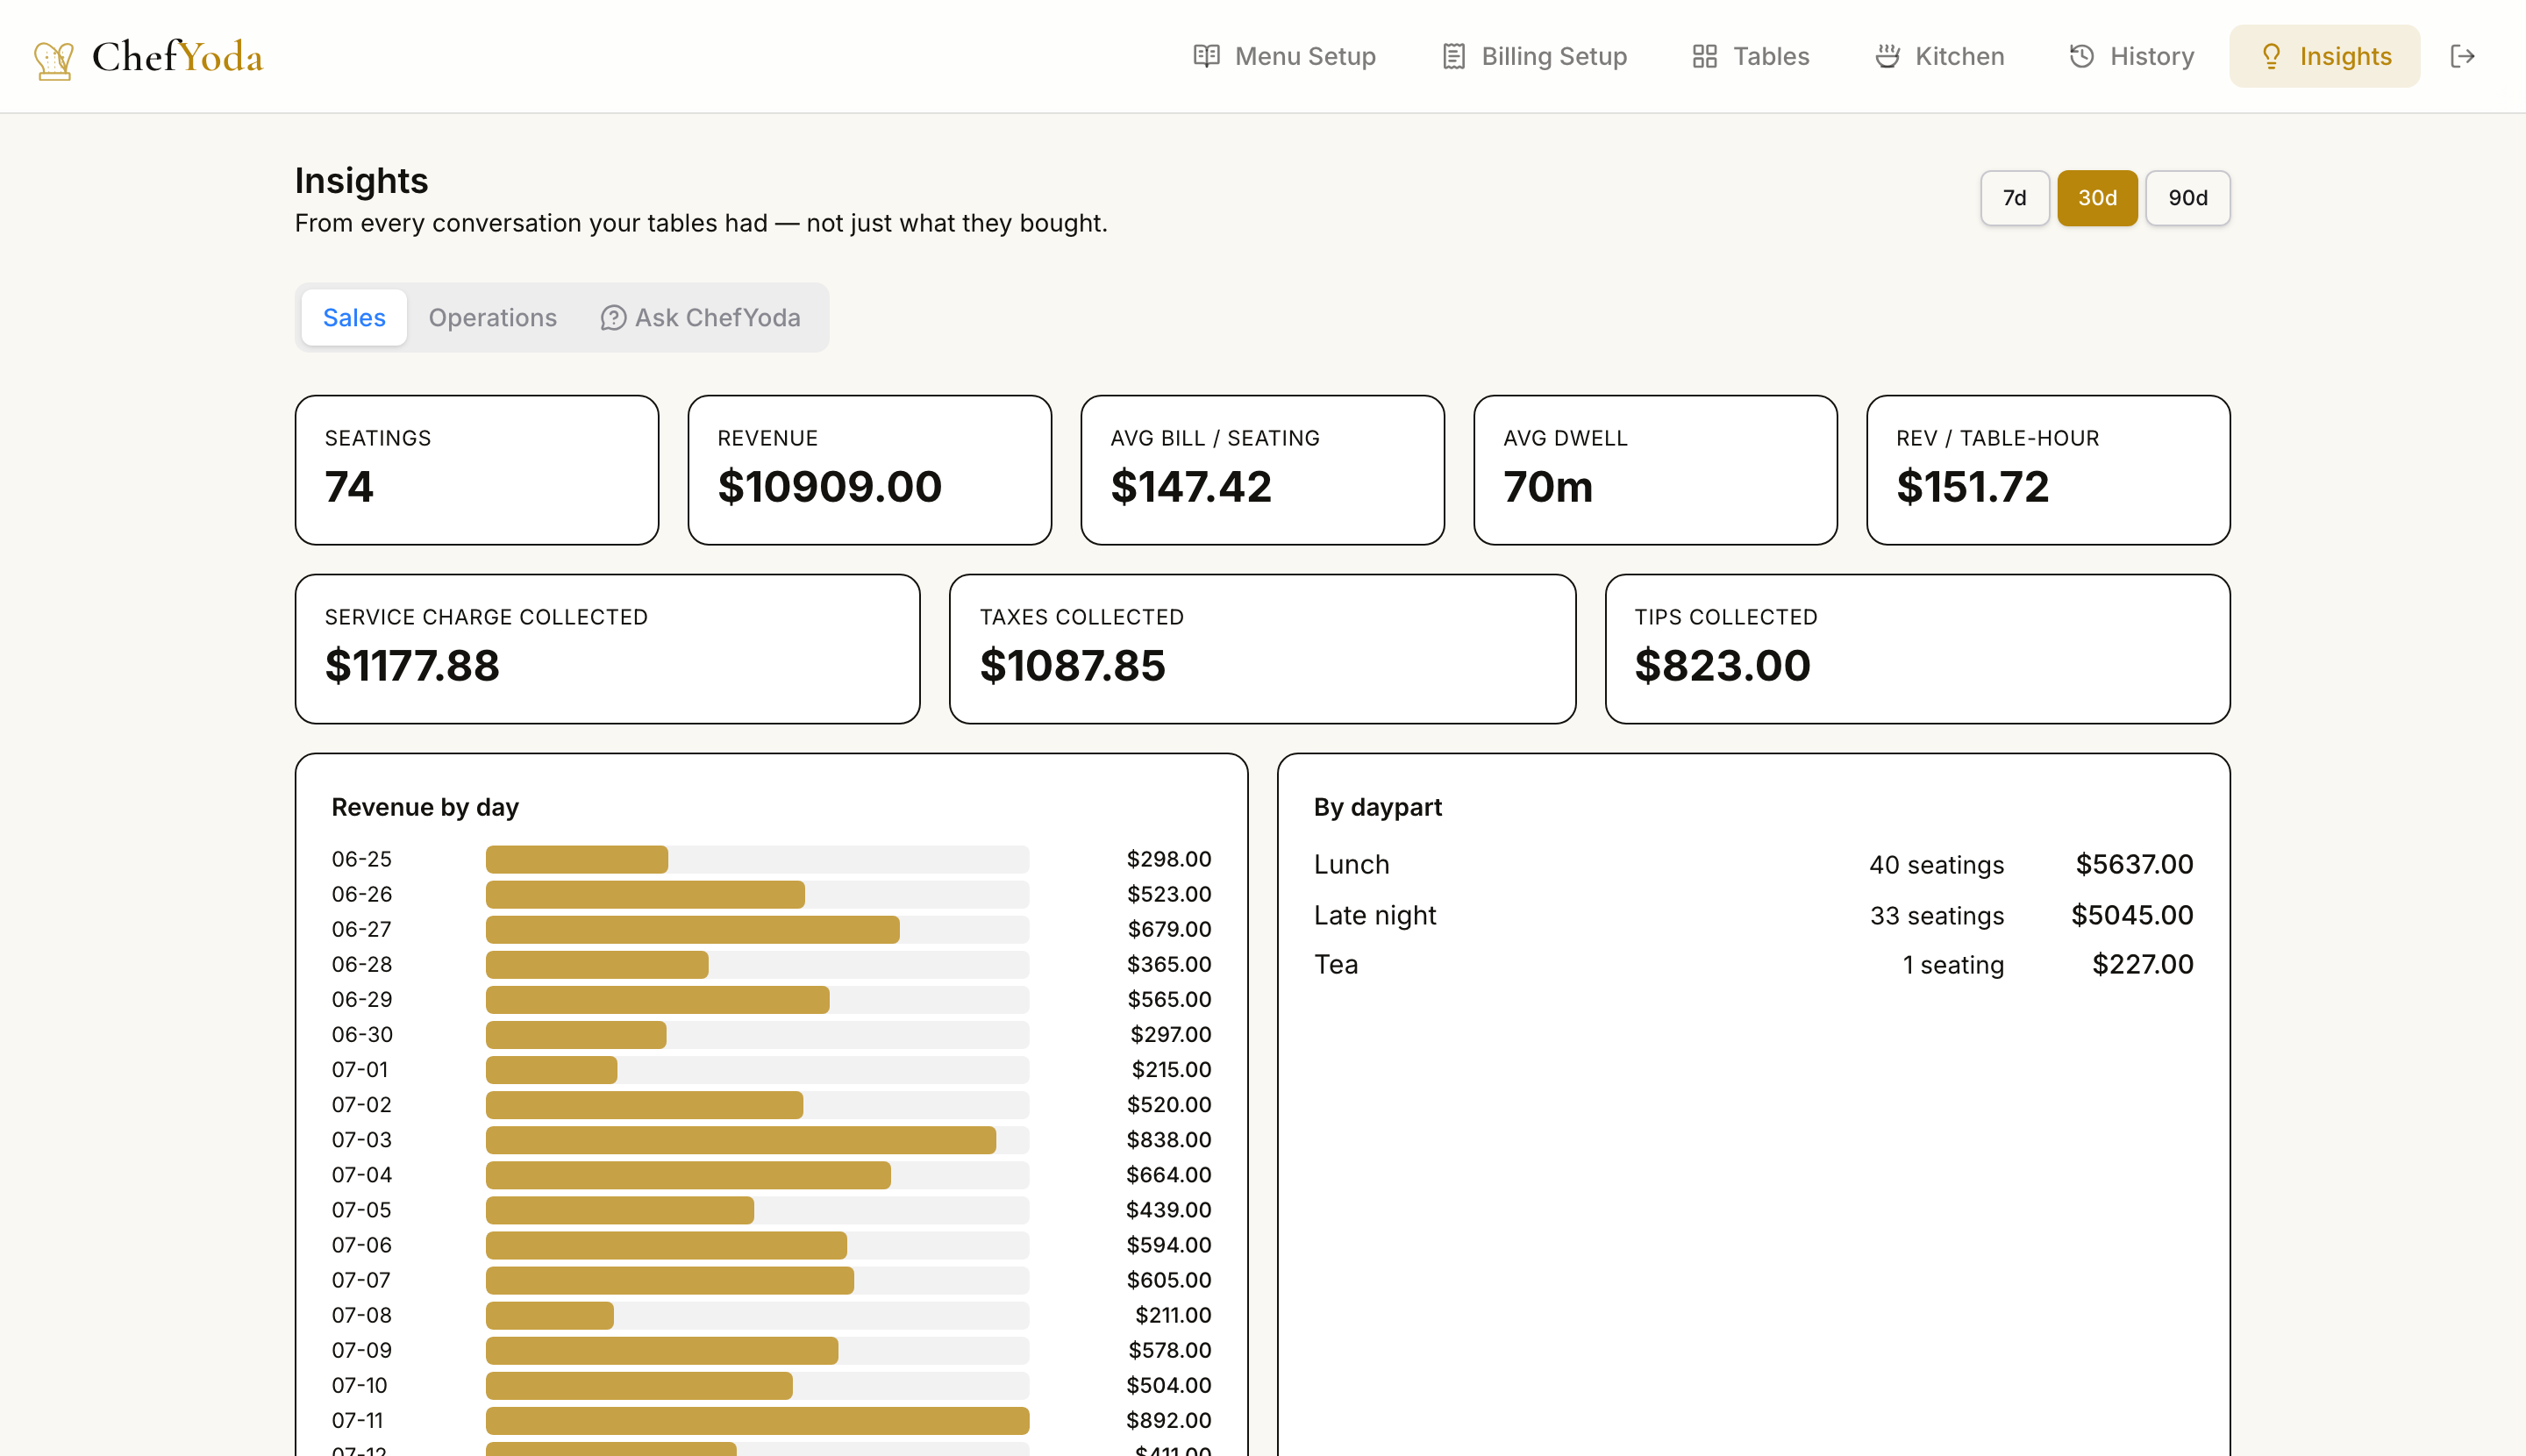This screenshot has height=1456, width=2526.
Task: Click the Taxes Collected card
Action: [1262, 649]
